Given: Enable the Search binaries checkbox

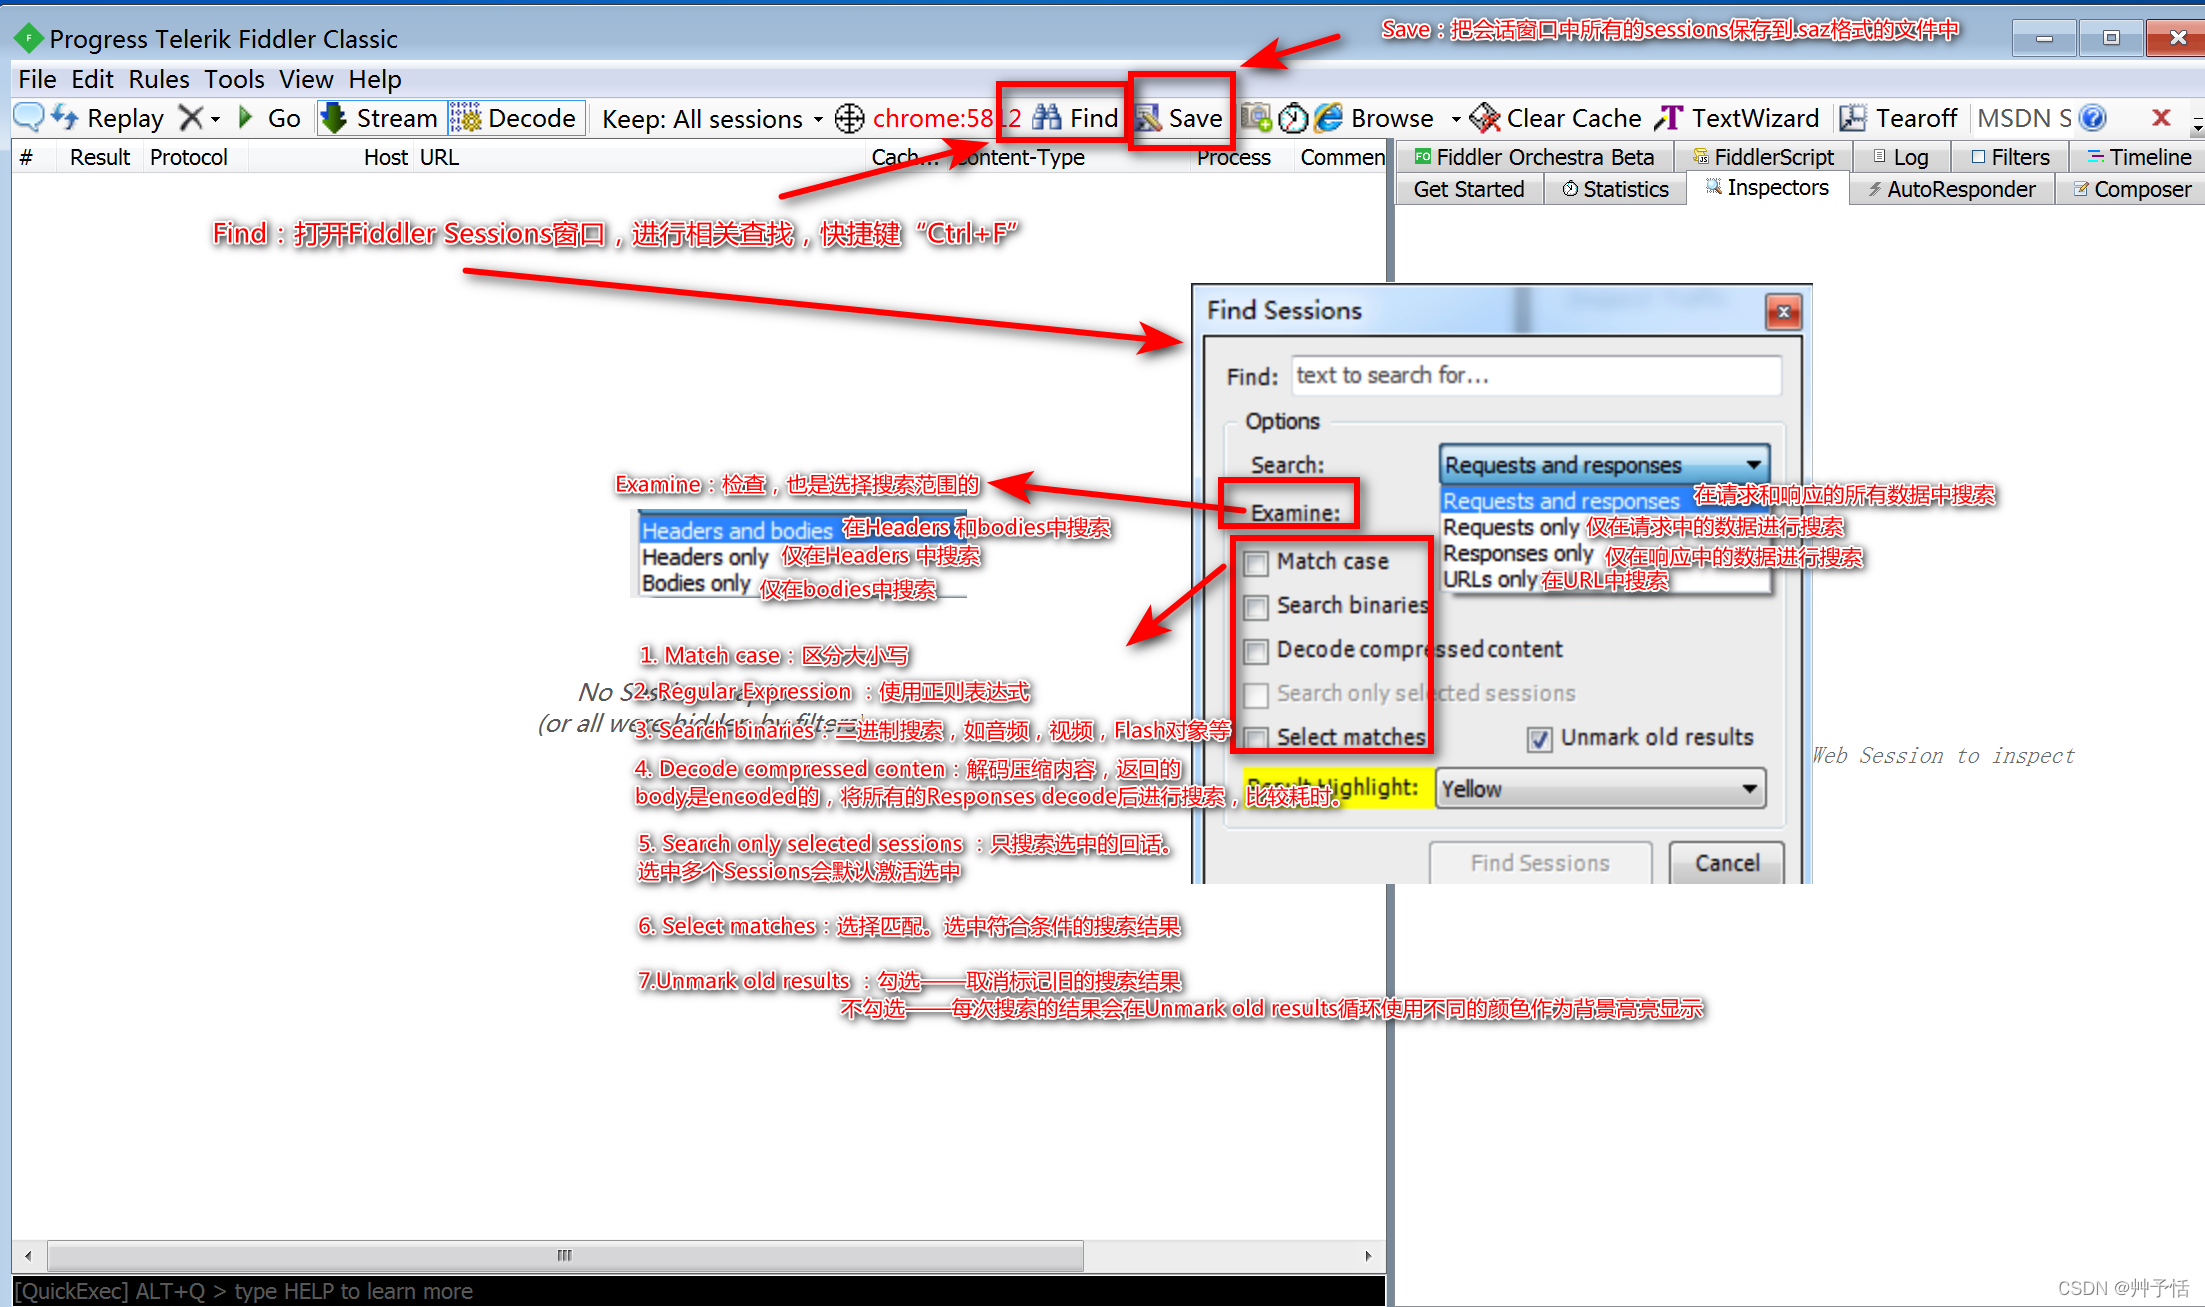Looking at the screenshot, I should (1256, 607).
